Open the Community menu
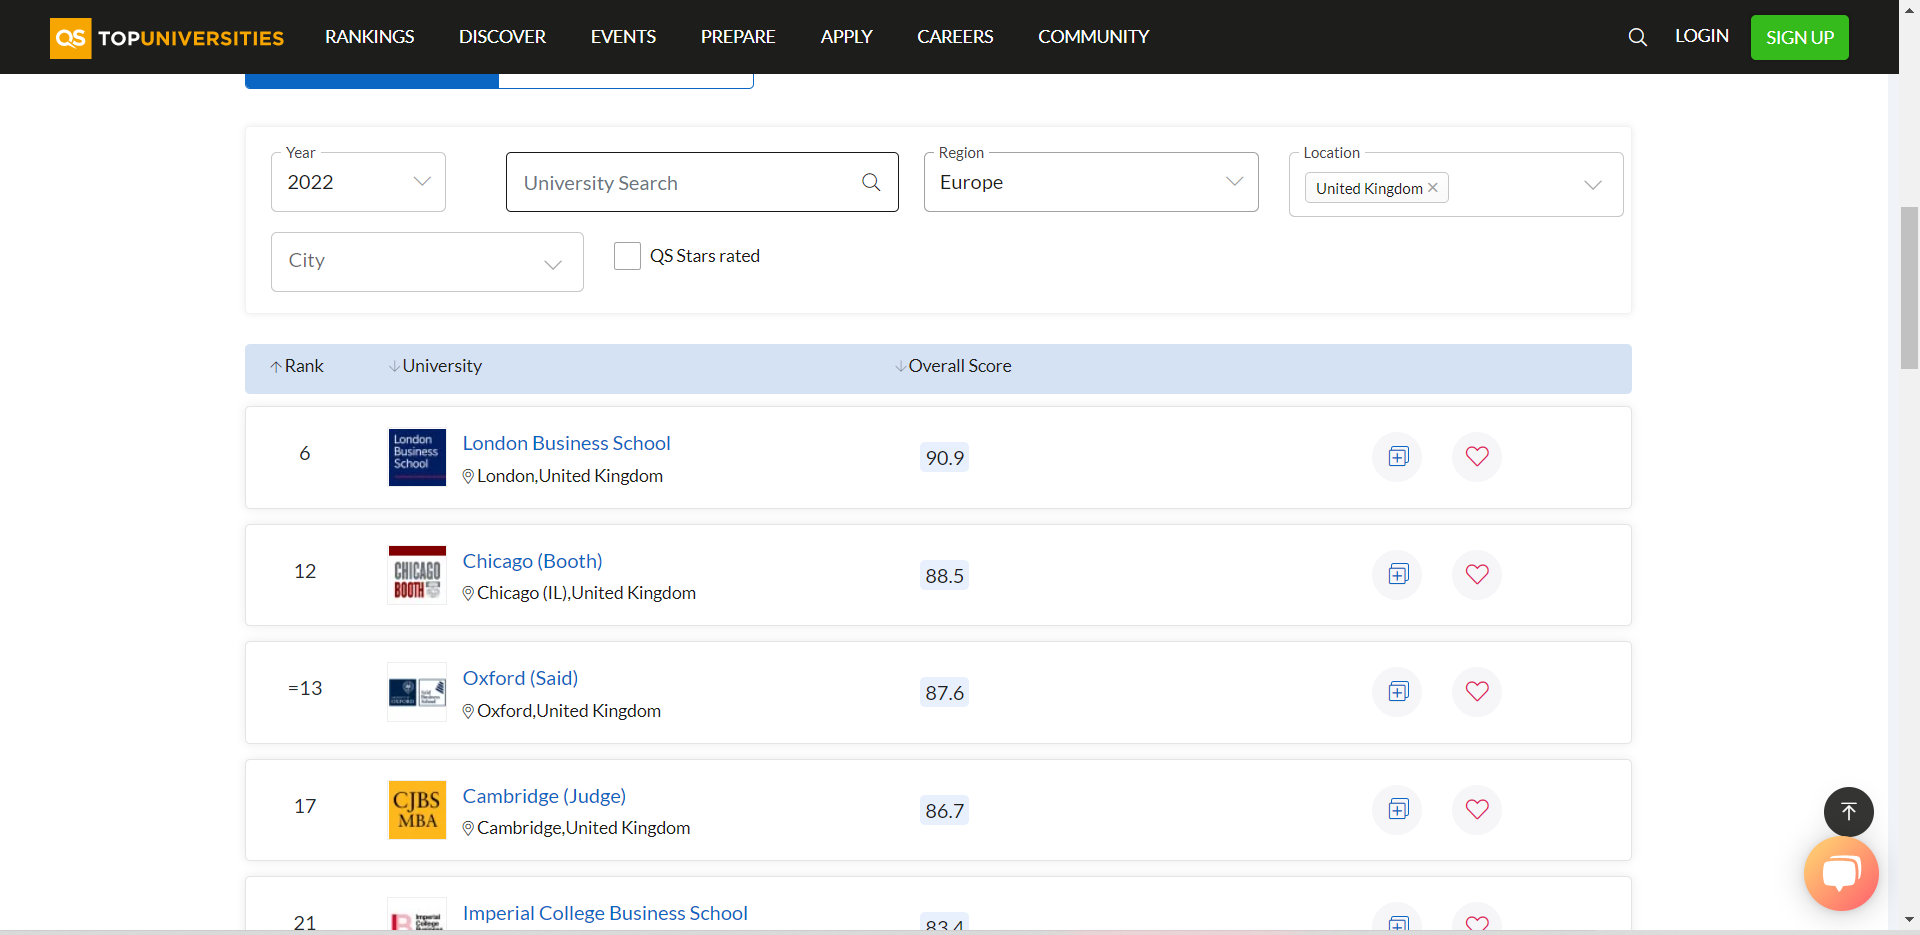The width and height of the screenshot is (1920, 935). (x=1094, y=37)
